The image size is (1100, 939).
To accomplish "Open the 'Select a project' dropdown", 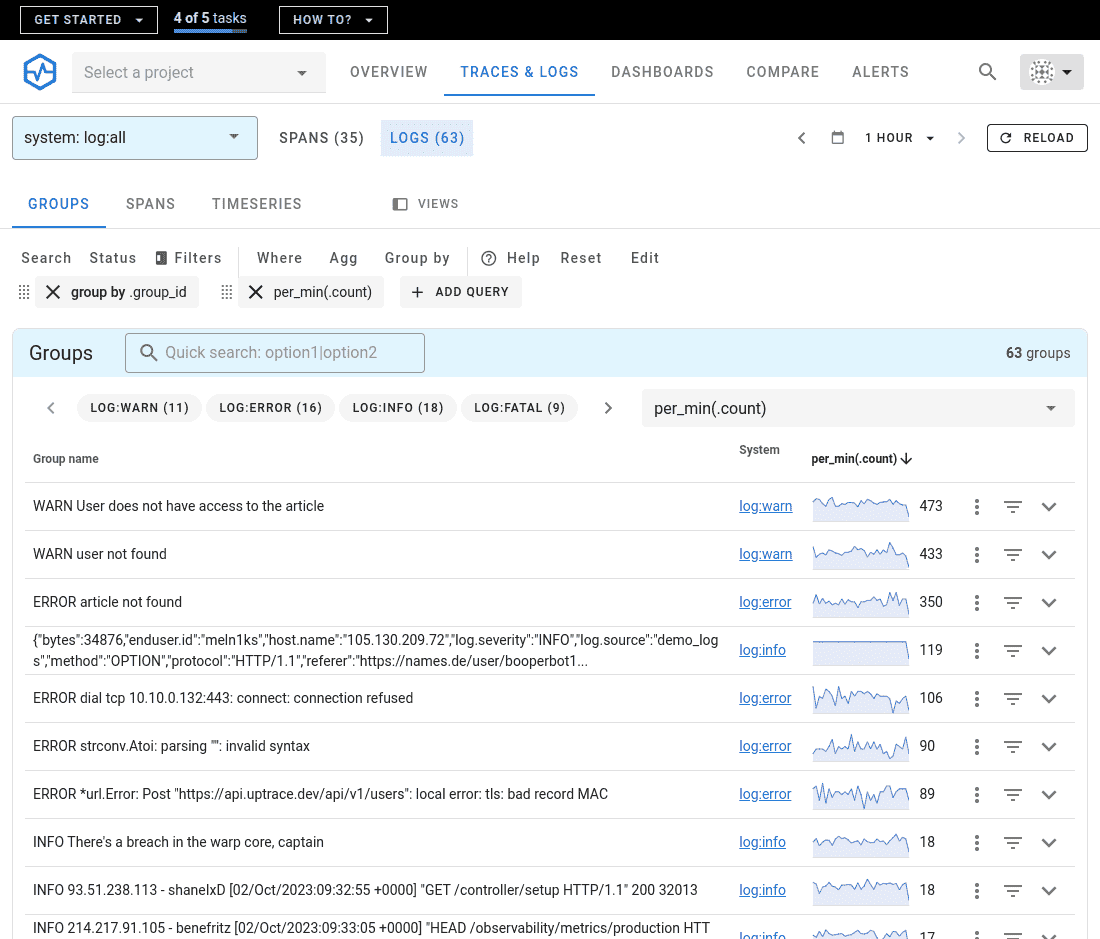I will click(x=198, y=72).
